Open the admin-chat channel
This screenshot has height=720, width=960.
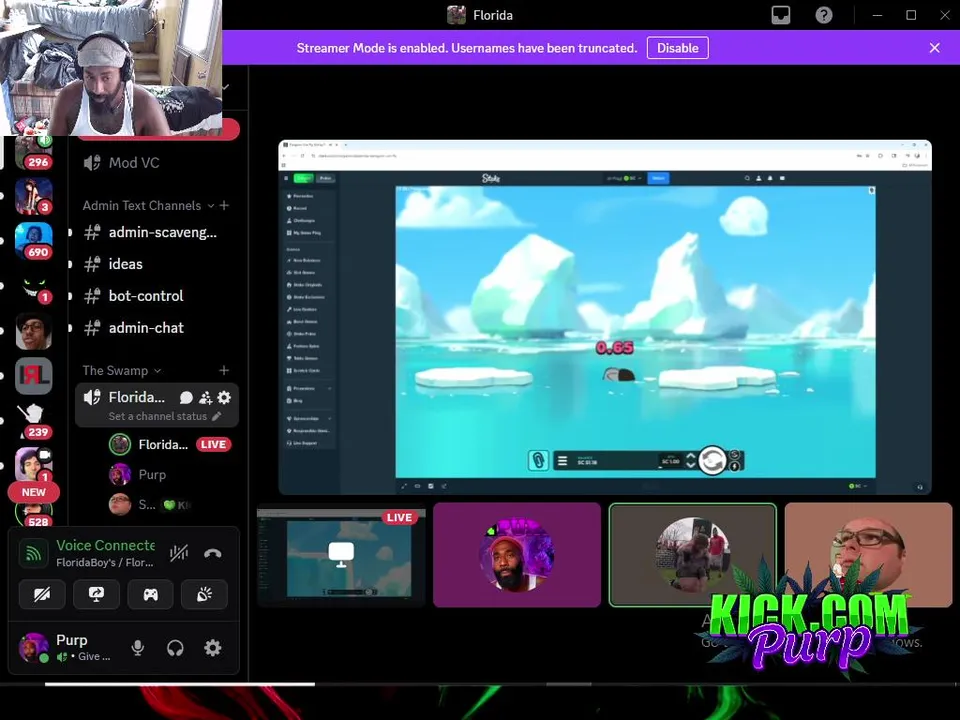click(156, 328)
